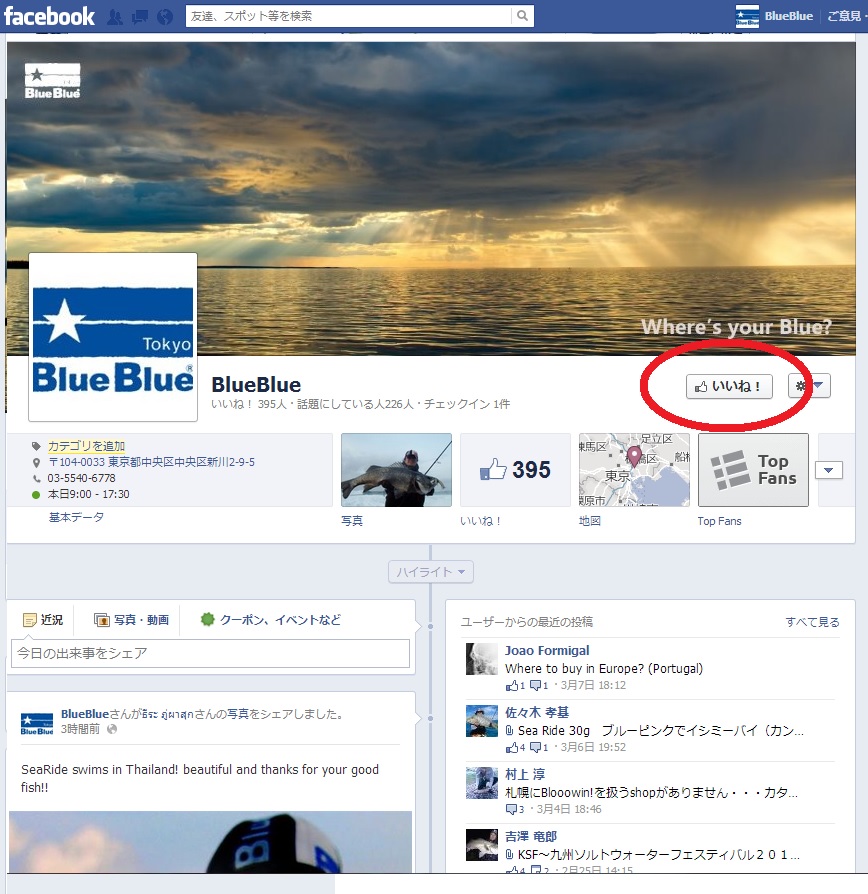Click the BlueBlue avatar in top bar
Screen dimensions: 868x894
(x=747, y=16)
